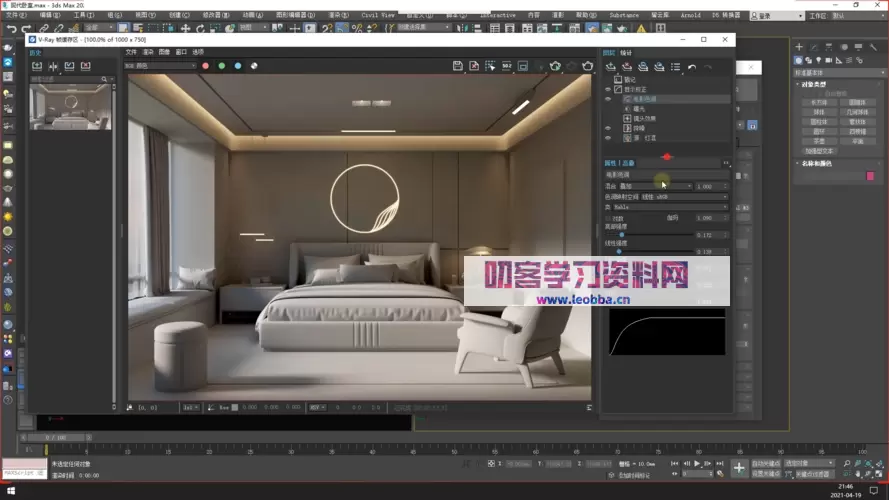Activate the region render selection icon
The height and width of the screenshot is (500, 889).
coord(490,66)
